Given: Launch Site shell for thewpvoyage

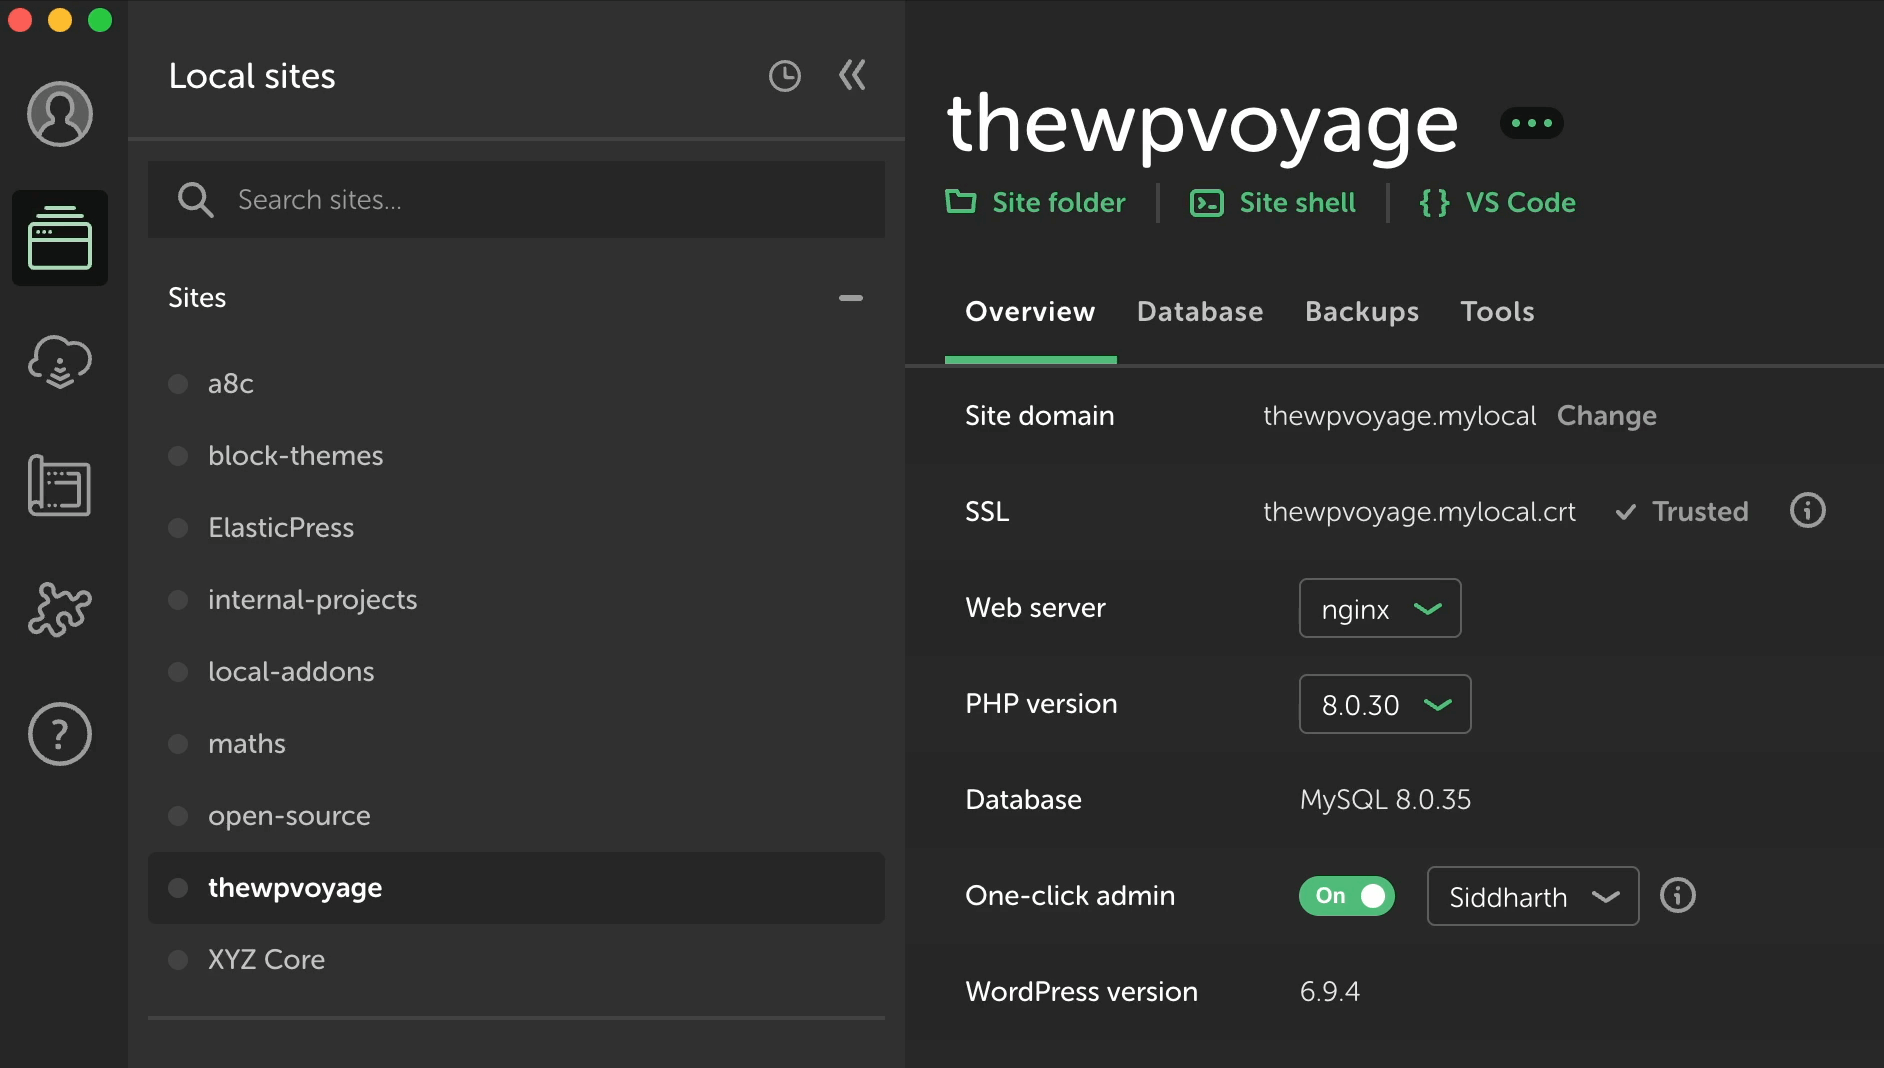Looking at the screenshot, I should click(x=1274, y=202).
